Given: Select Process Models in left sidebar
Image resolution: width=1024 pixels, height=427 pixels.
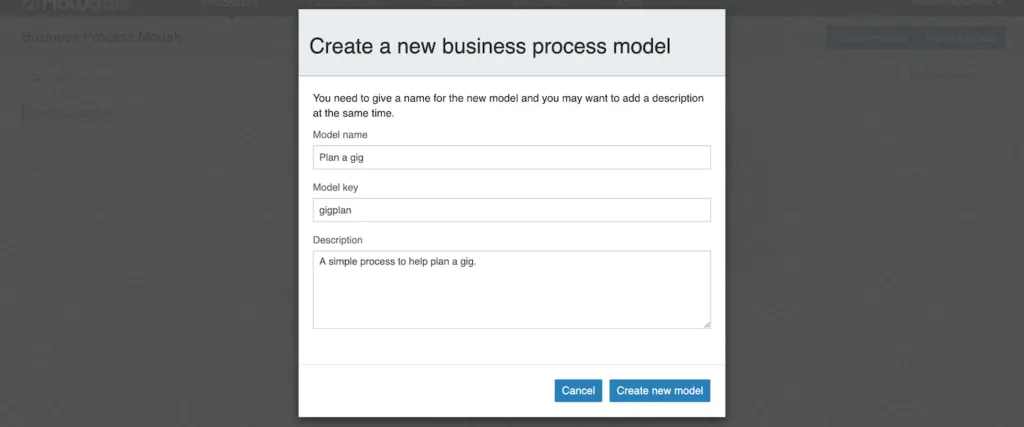Looking at the screenshot, I should click(x=71, y=113).
